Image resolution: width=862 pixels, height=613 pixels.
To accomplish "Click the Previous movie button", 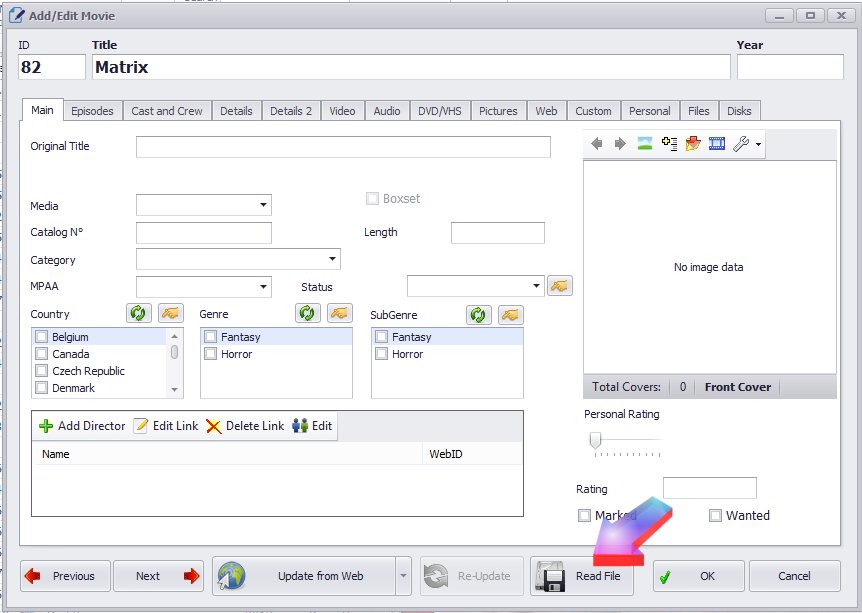I will [65, 576].
